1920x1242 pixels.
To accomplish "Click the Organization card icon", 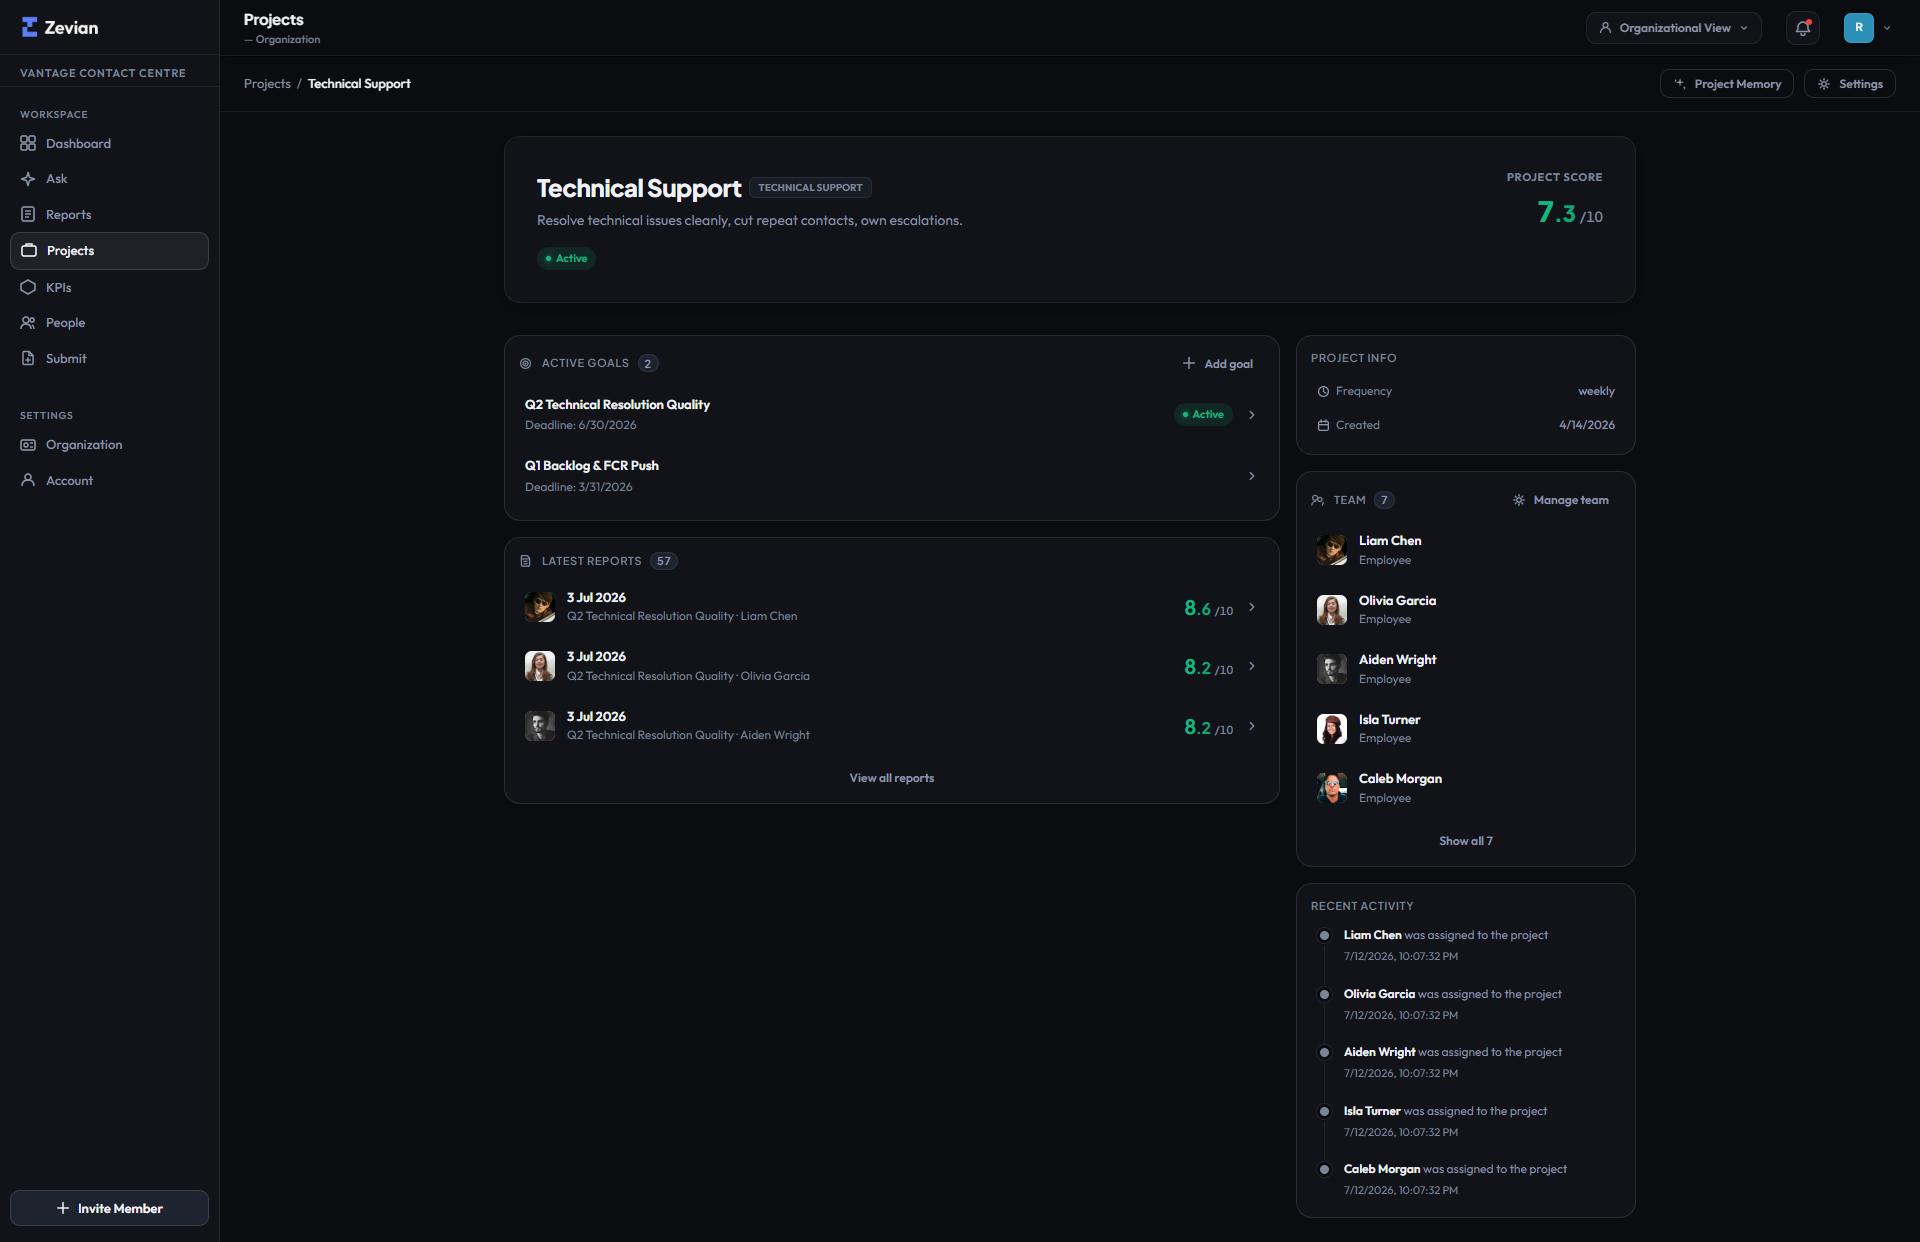I will [28, 445].
